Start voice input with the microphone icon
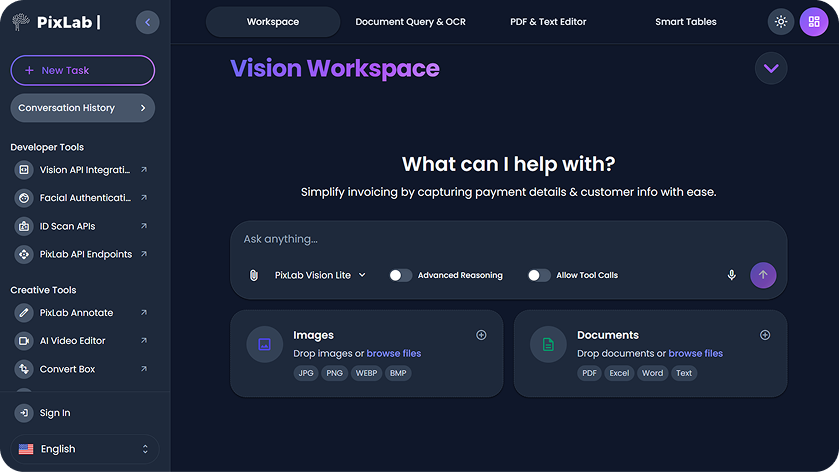839x472 pixels. [731, 275]
